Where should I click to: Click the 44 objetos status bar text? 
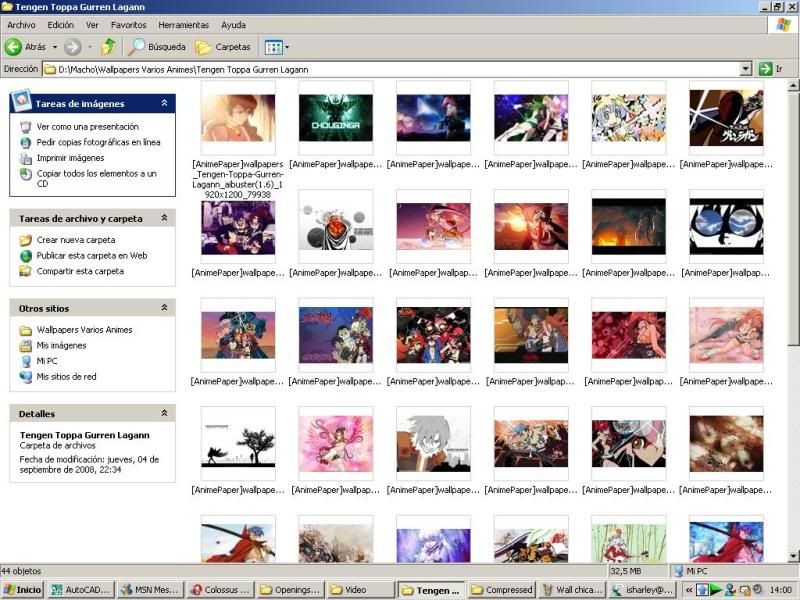coord(21,571)
